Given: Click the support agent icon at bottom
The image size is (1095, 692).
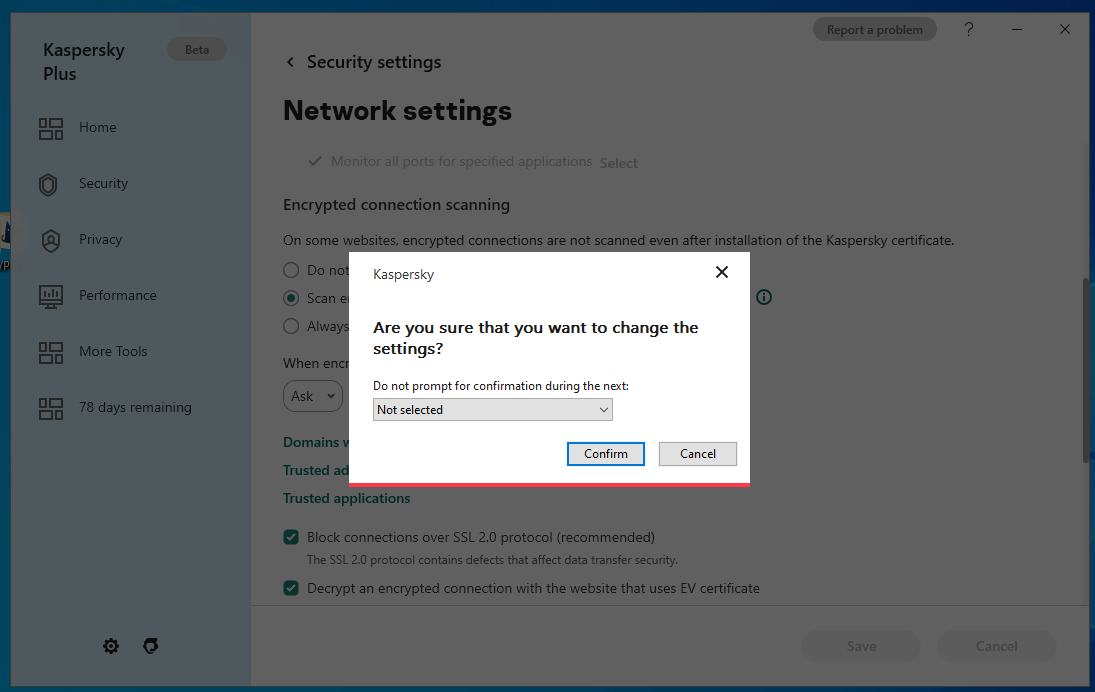Looking at the screenshot, I should (x=151, y=646).
